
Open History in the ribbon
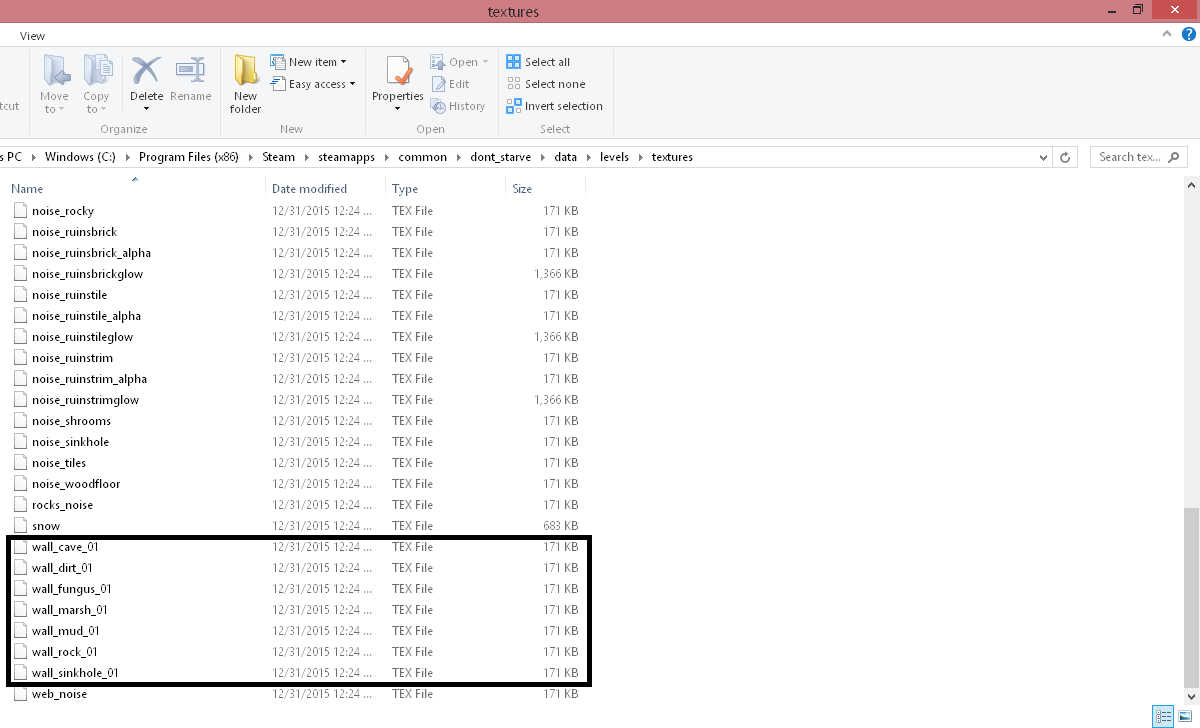click(x=458, y=106)
